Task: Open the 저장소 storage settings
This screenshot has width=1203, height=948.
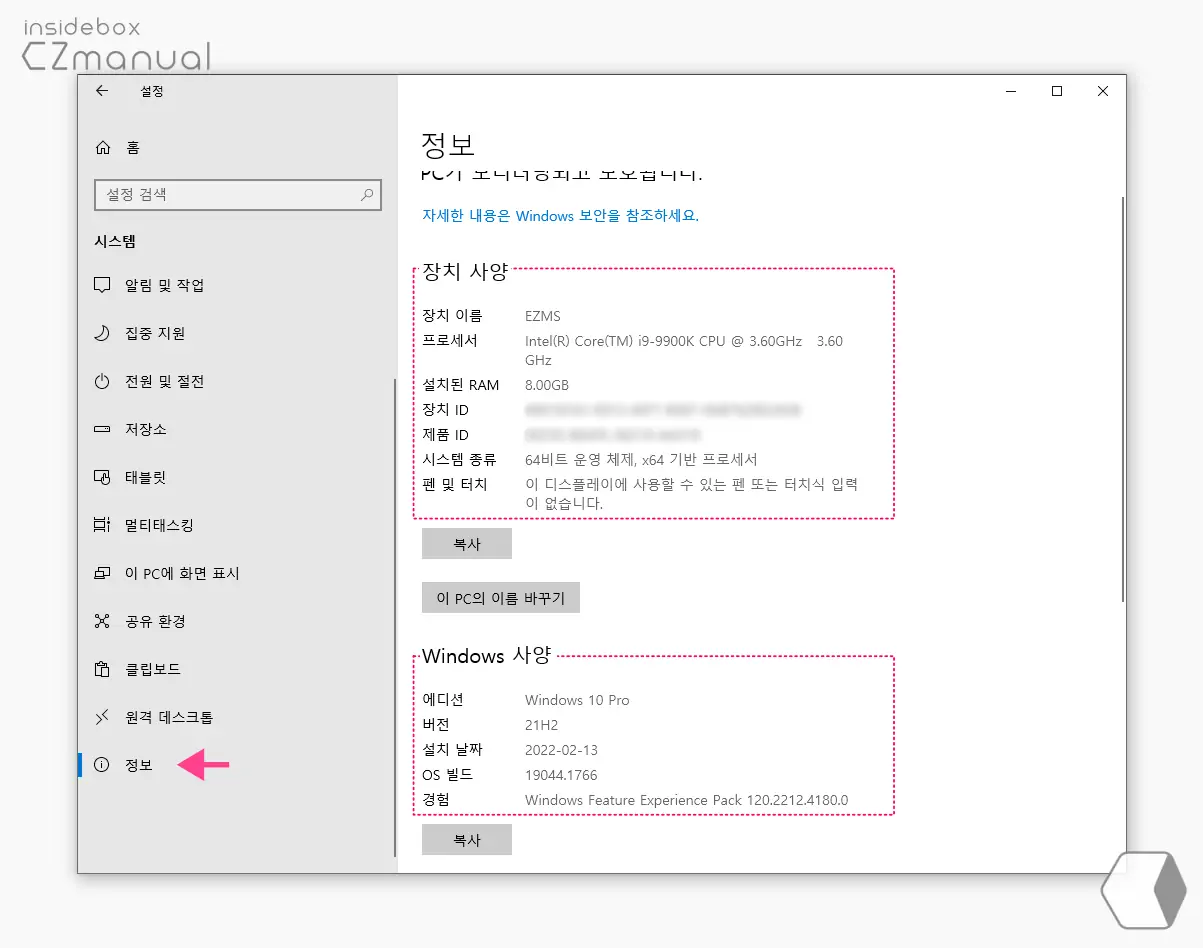Action: (x=138, y=429)
